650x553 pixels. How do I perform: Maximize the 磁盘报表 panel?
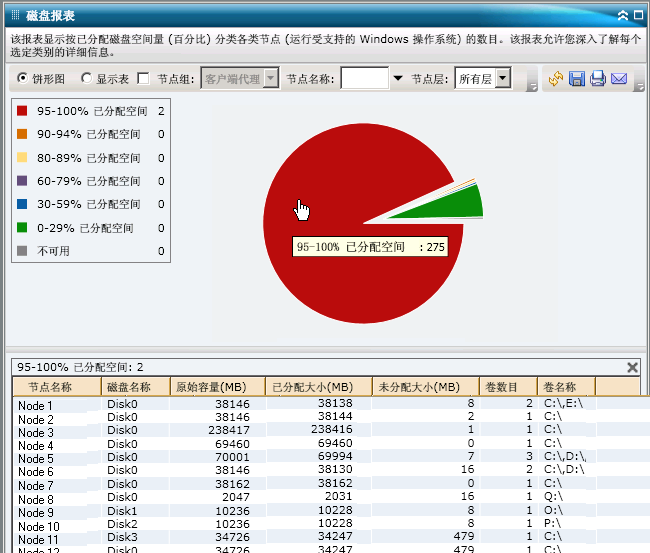[x=638, y=15]
